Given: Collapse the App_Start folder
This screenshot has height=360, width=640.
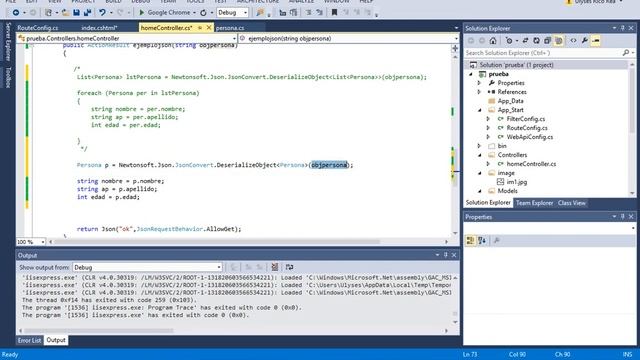Looking at the screenshot, I should coord(480,110).
